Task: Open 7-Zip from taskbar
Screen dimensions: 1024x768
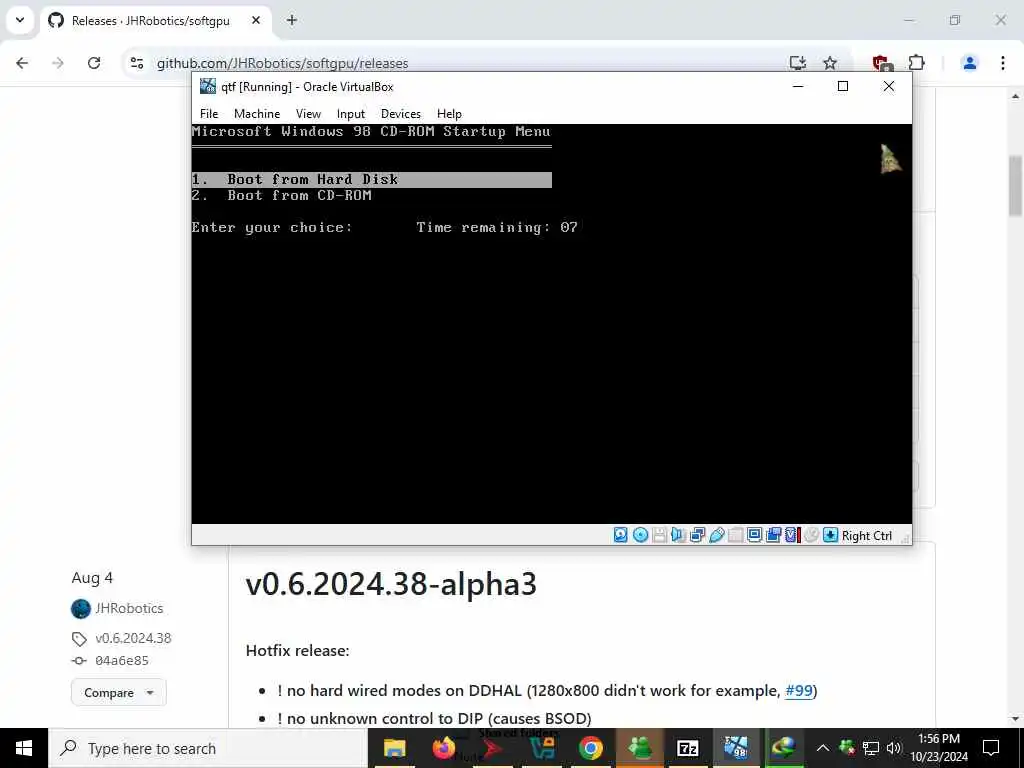Action: [x=688, y=748]
